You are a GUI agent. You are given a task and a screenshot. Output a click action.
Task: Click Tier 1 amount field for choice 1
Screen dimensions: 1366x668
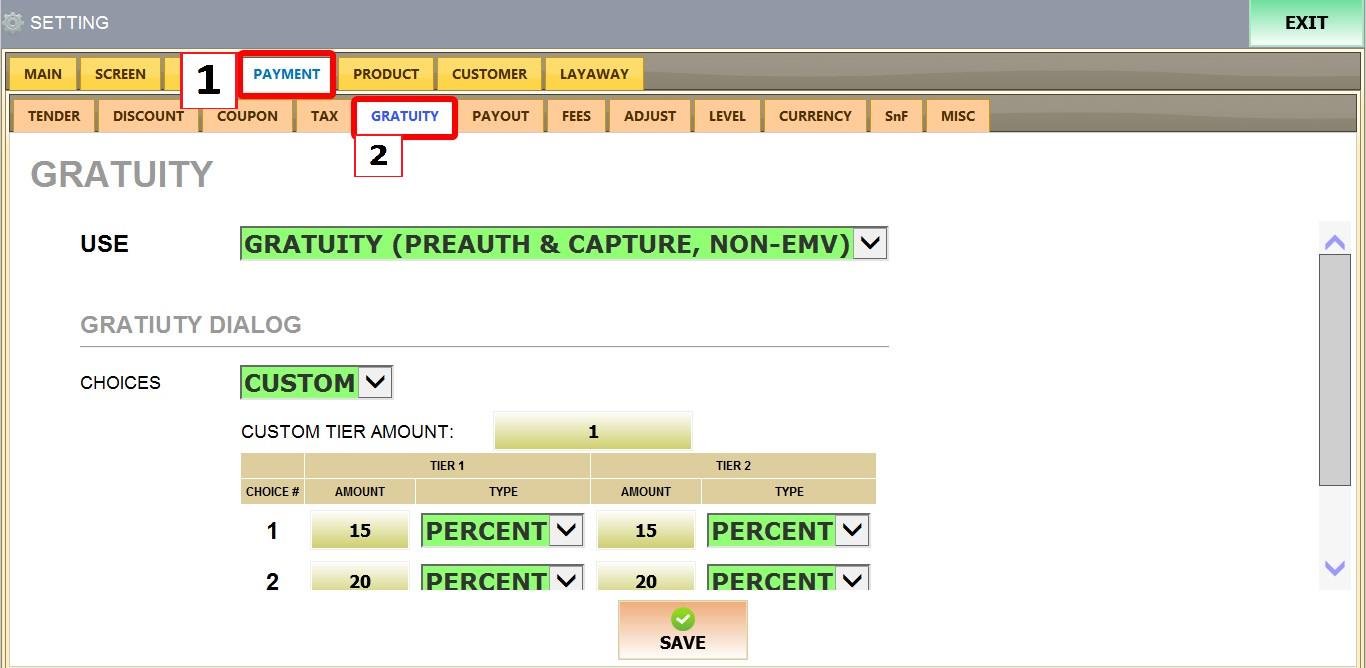(360, 531)
